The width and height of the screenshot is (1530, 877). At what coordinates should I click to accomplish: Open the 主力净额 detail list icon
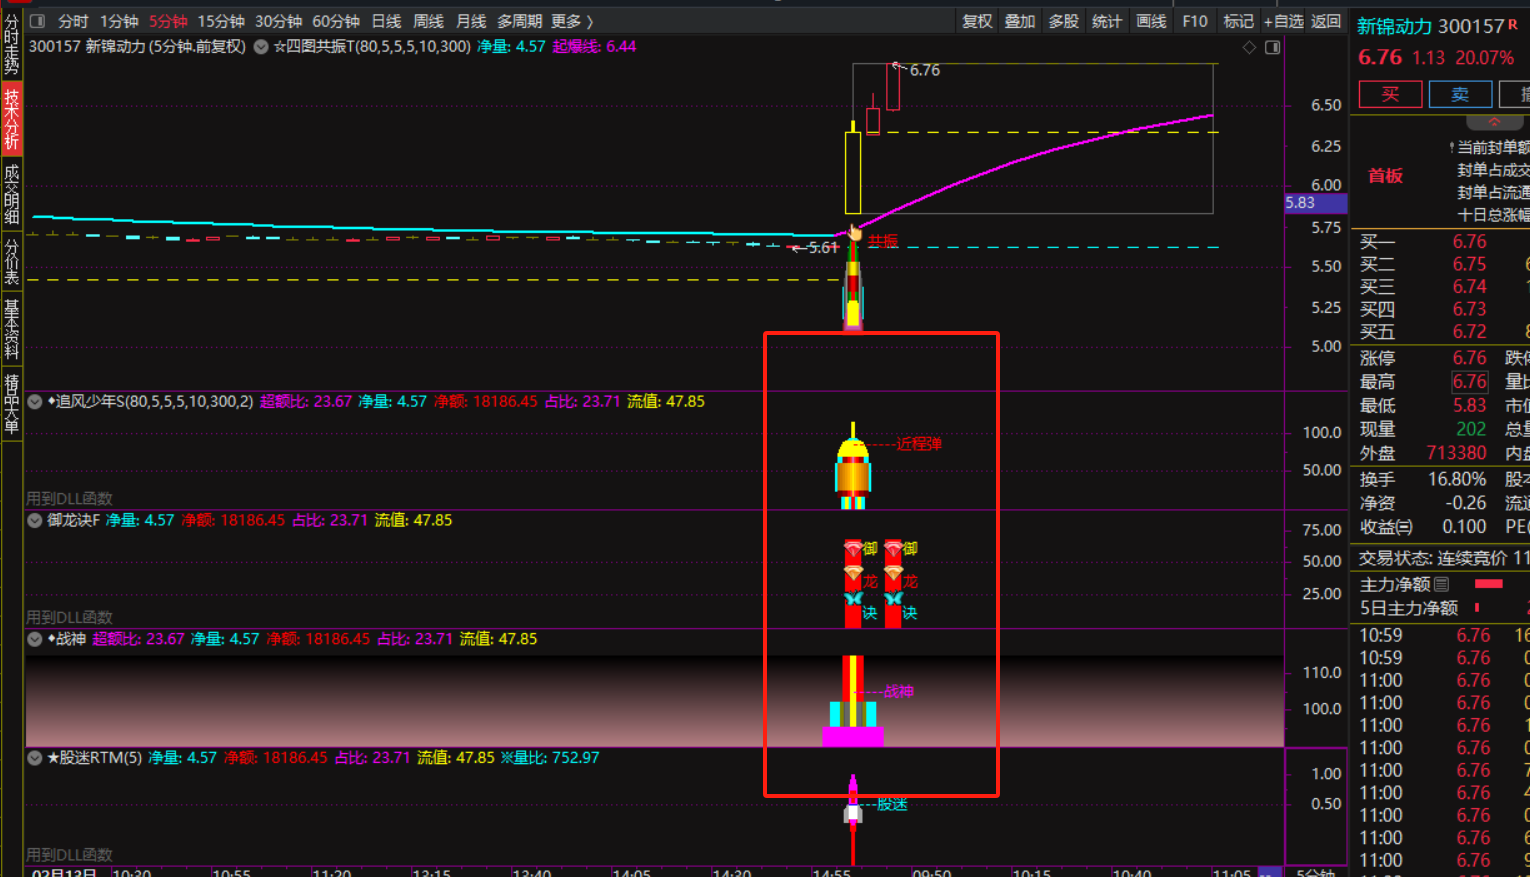coord(1441,584)
